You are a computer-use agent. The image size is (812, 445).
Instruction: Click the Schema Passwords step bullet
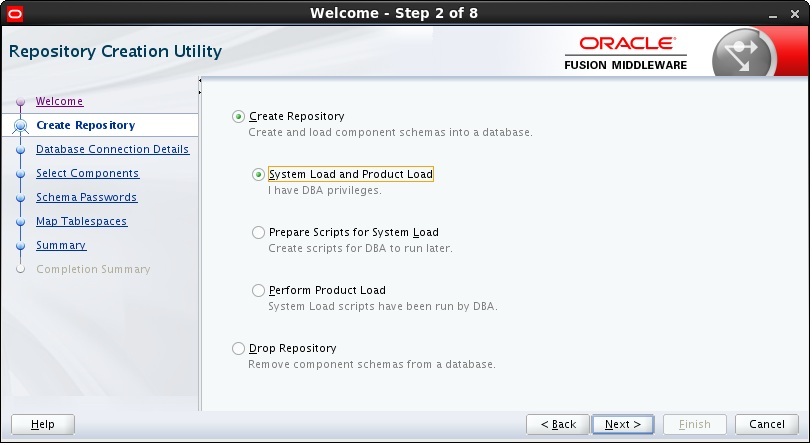click(x=20, y=198)
